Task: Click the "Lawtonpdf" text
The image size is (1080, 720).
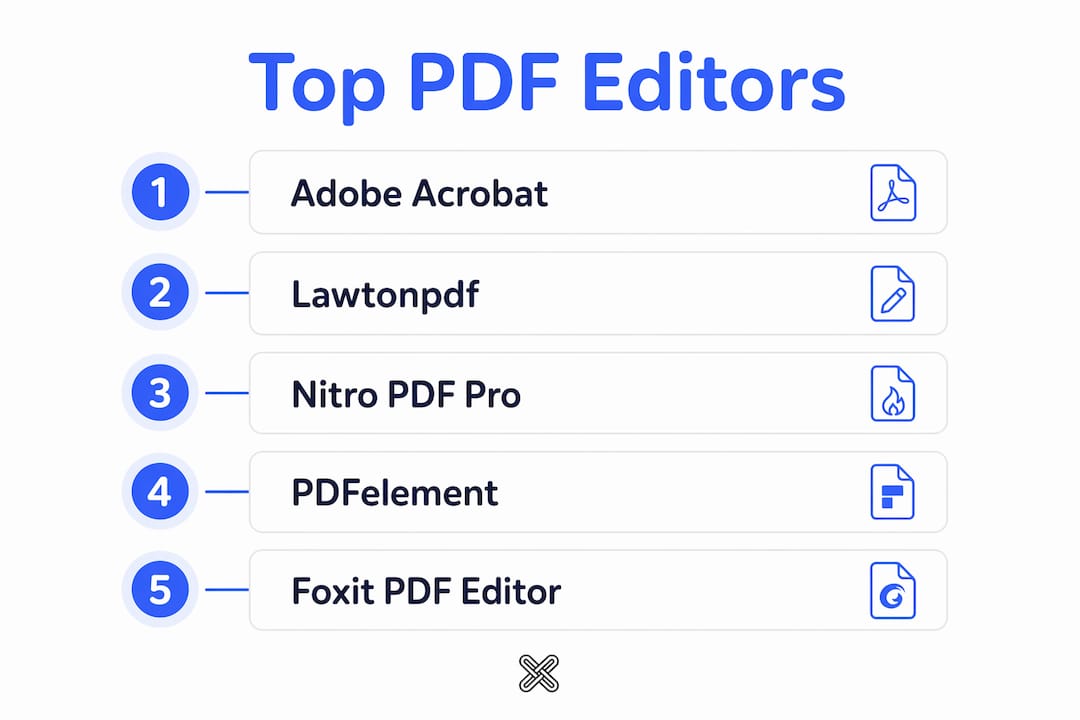Action: pos(385,295)
